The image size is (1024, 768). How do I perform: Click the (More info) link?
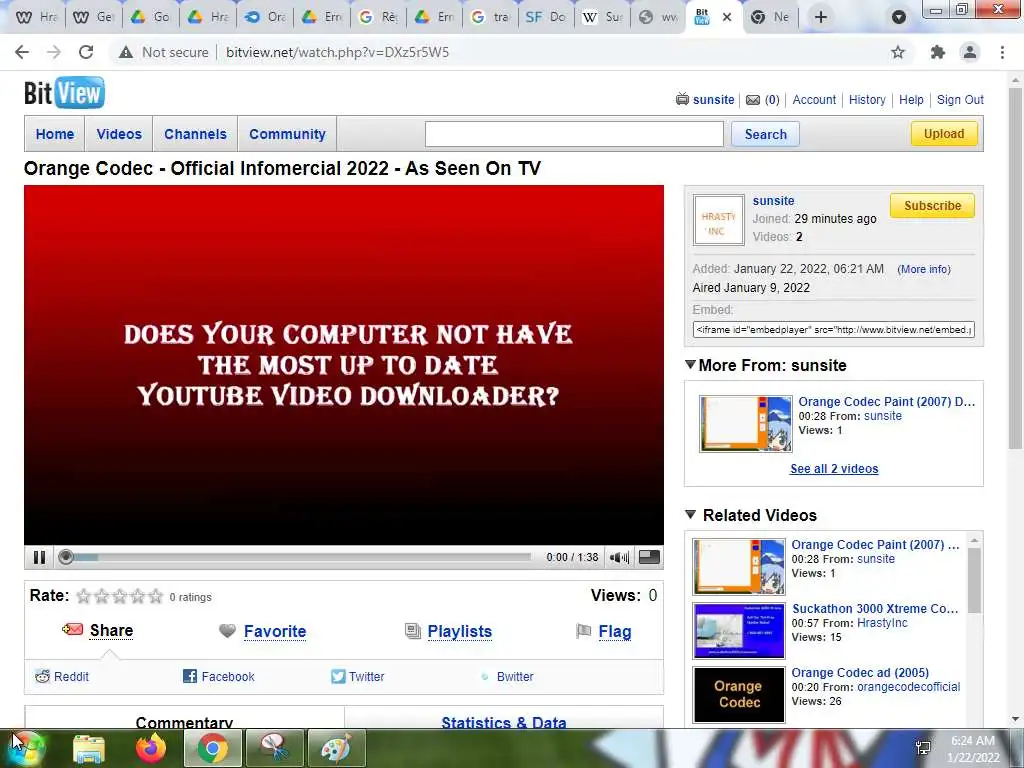(x=923, y=269)
